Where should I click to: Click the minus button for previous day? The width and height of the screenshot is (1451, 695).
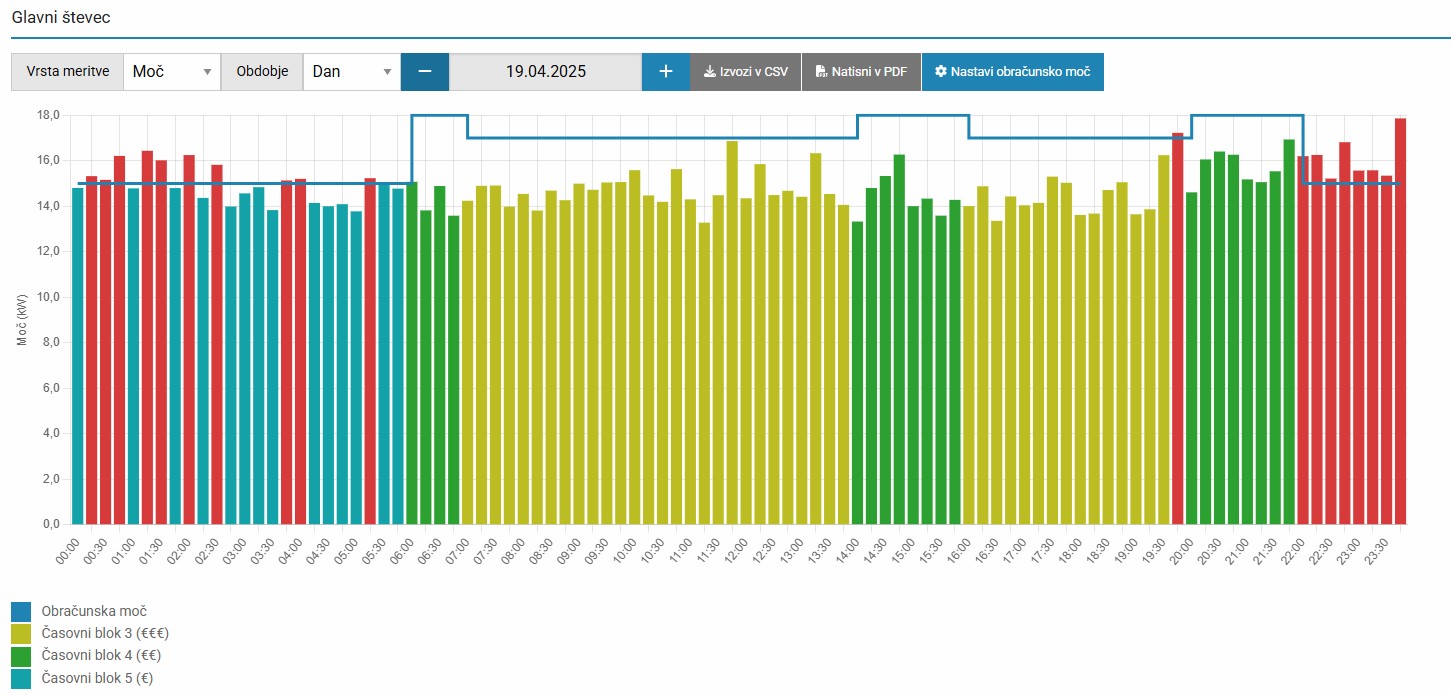[425, 72]
